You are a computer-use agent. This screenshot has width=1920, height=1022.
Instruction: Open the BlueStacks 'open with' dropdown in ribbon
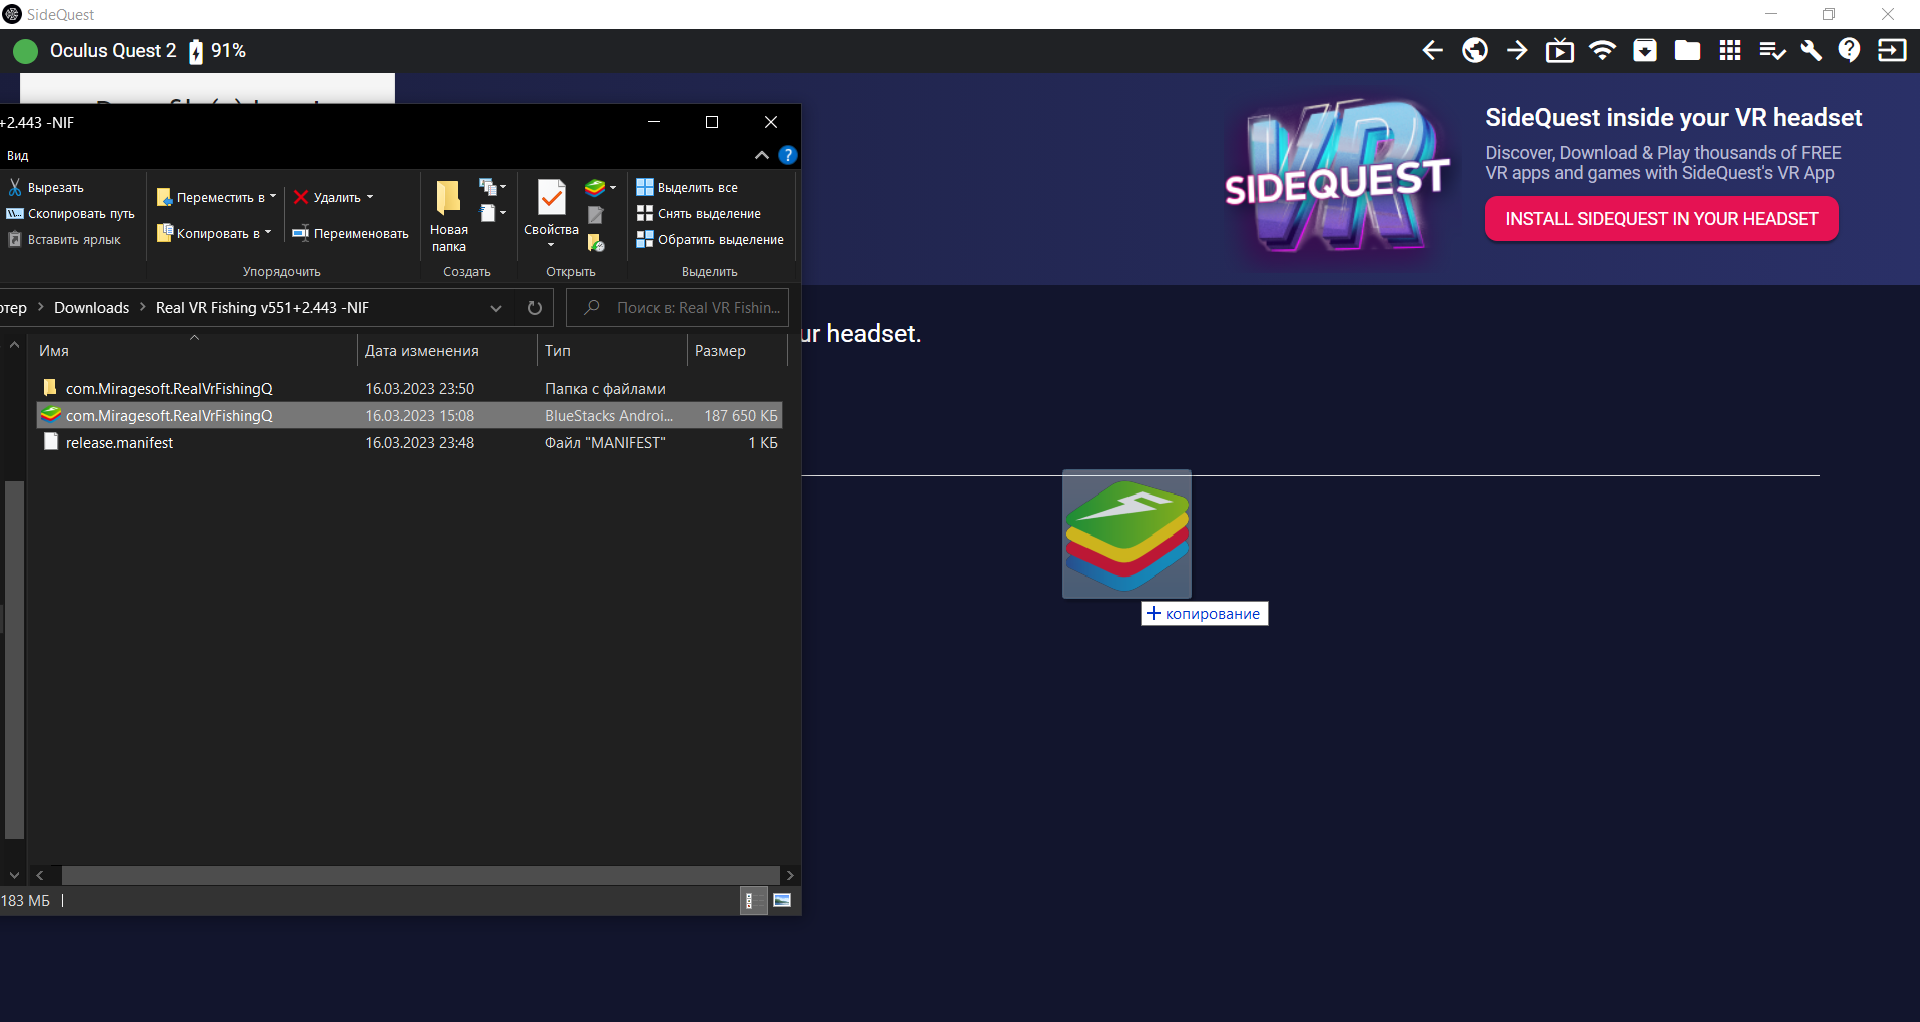pyautogui.click(x=600, y=187)
